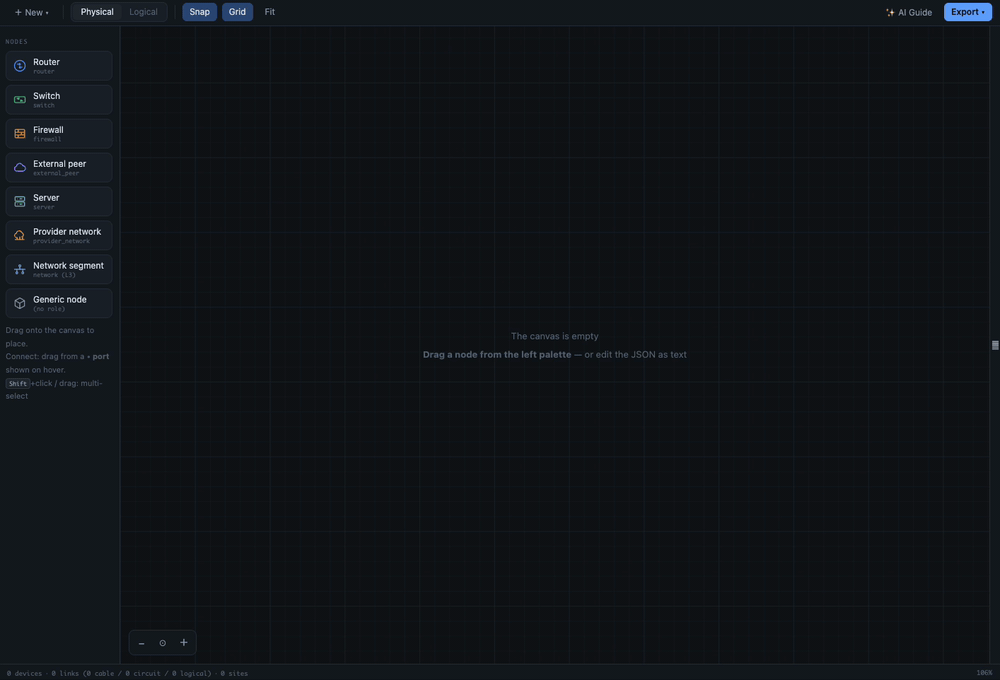The height and width of the screenshot is (680, 1000).
Task: Switch to the Logical view
Action: (143, 12)
